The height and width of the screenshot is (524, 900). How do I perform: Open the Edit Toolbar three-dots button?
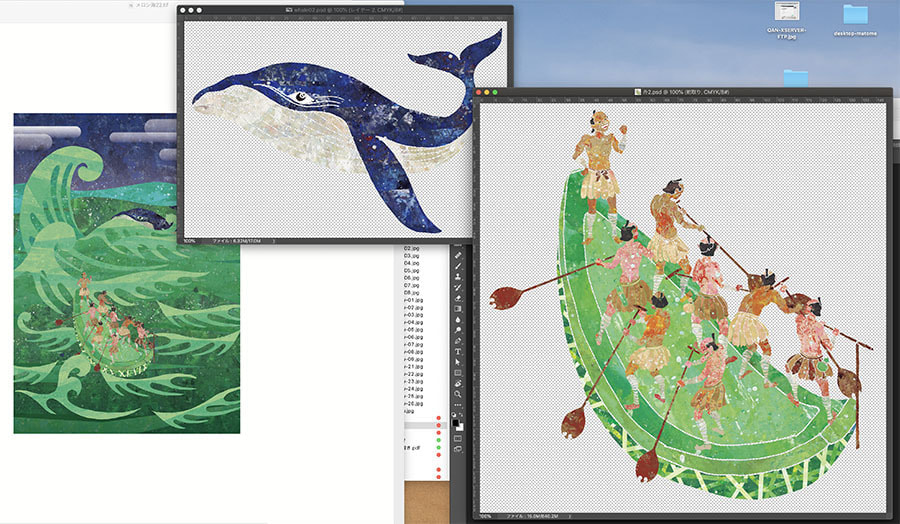tap(458, 405)
